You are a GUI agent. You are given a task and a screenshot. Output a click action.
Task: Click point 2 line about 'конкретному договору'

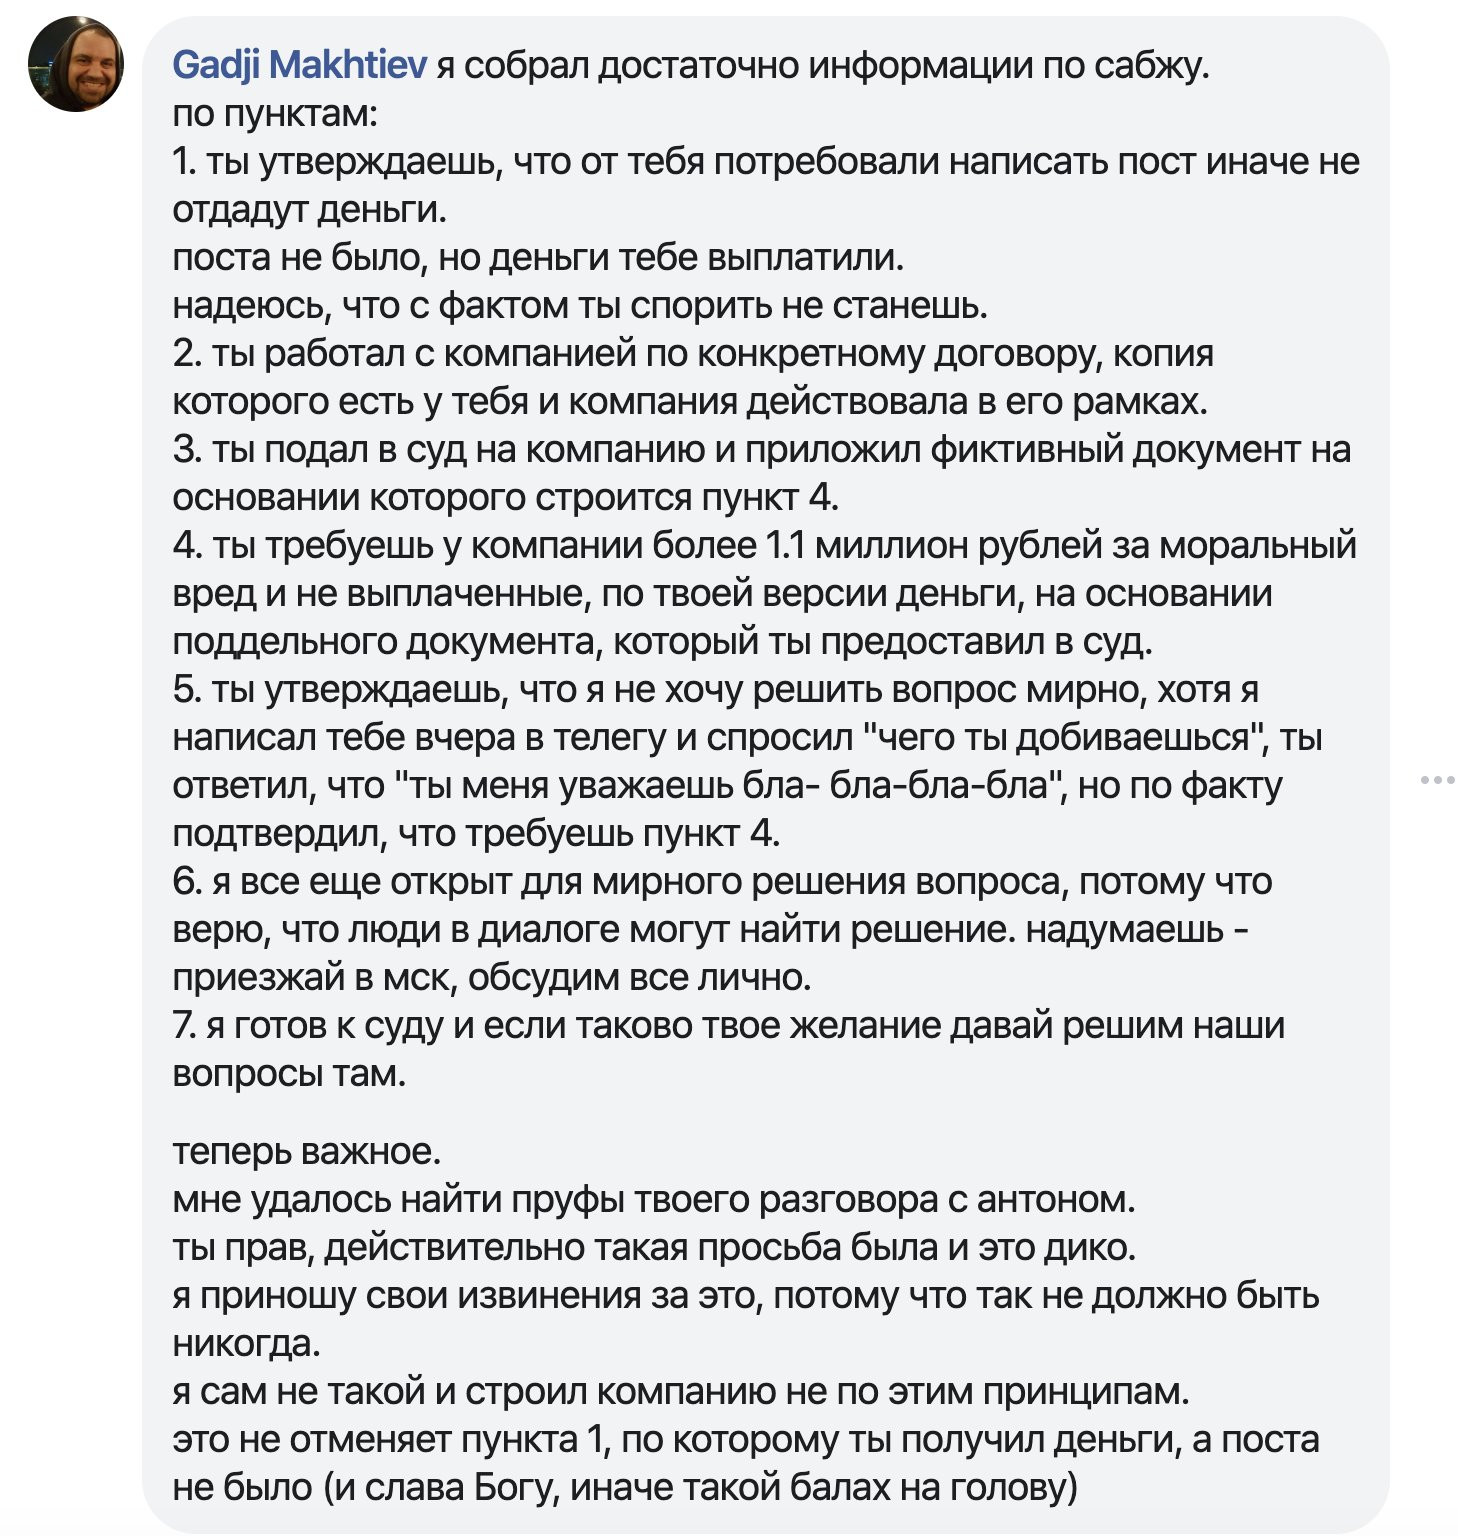(x=693, y=353)
